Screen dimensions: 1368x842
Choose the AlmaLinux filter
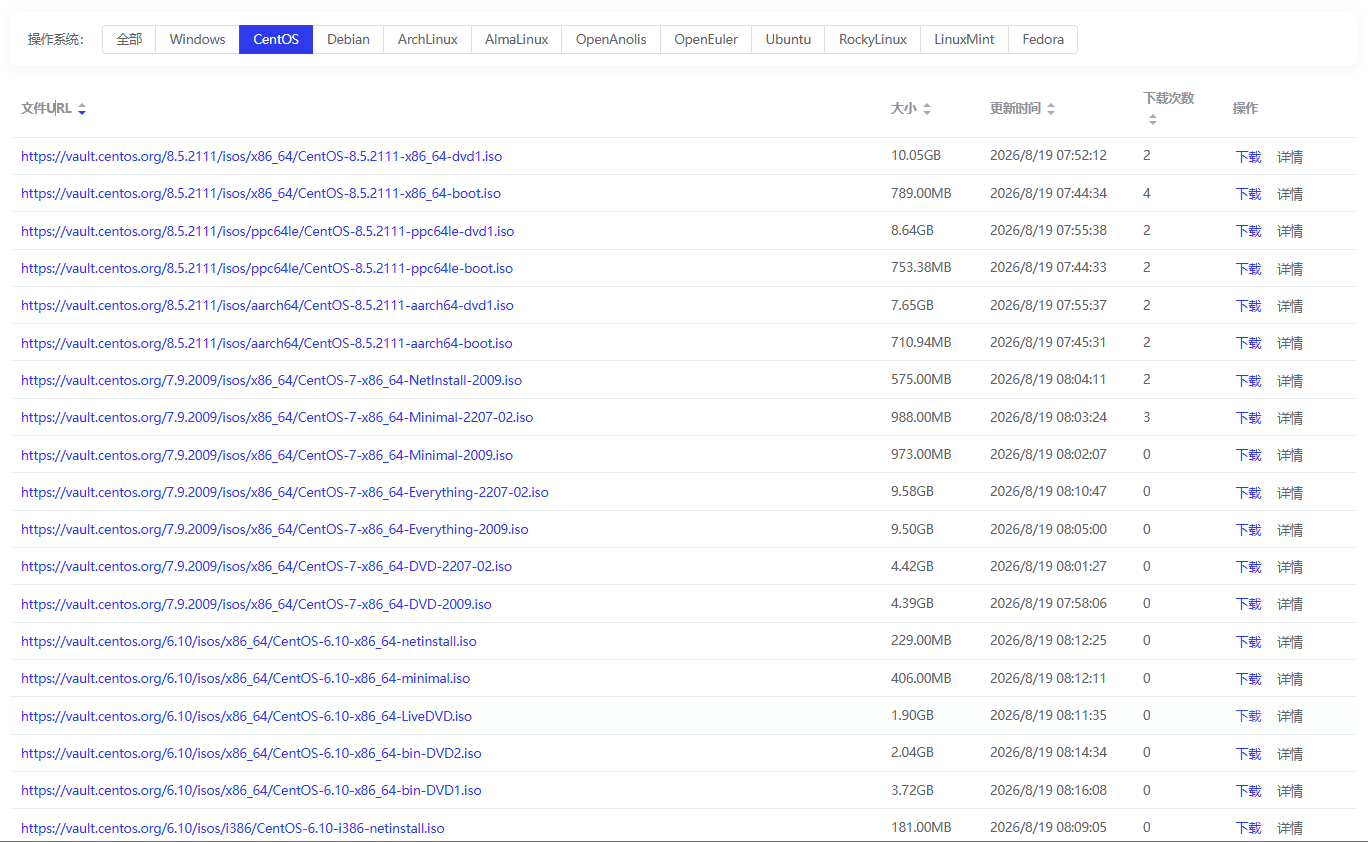[x=517, y=40]
